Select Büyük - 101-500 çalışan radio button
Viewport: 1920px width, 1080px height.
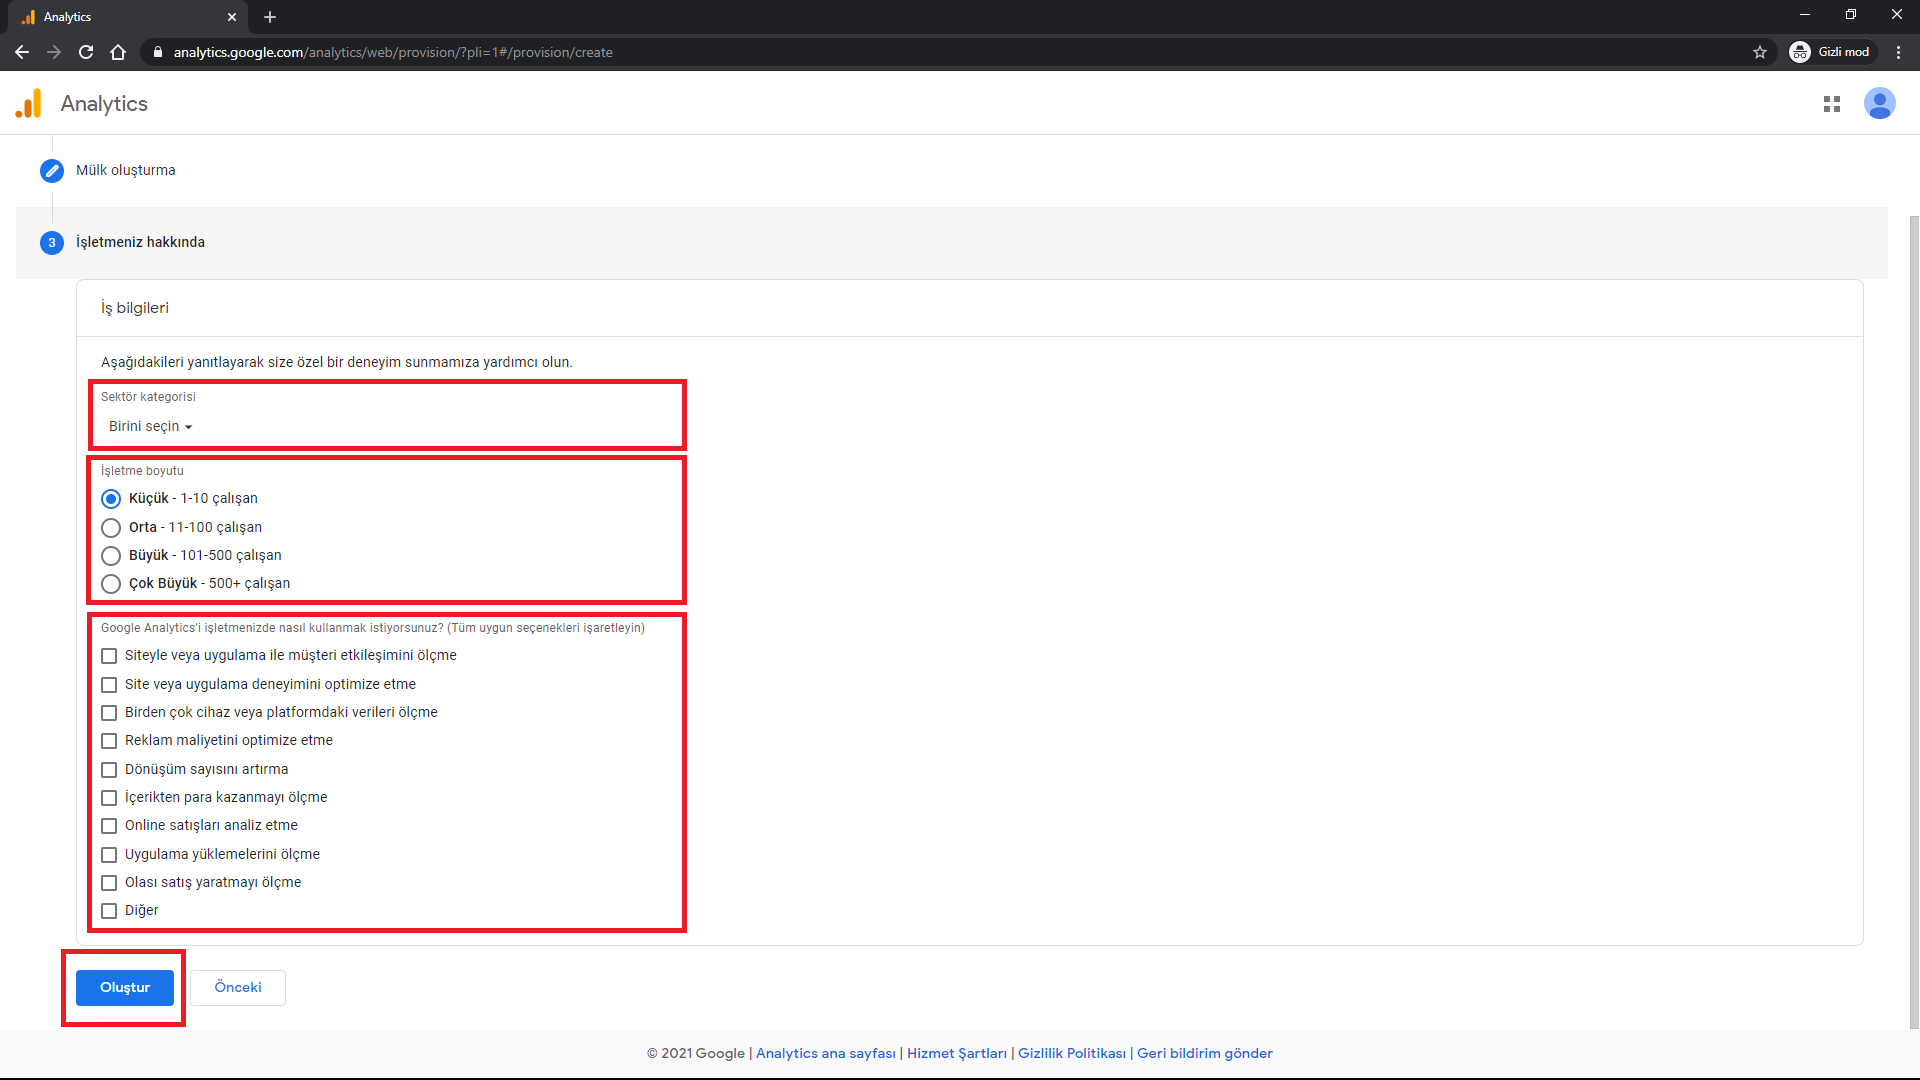[x=111, y=556]
